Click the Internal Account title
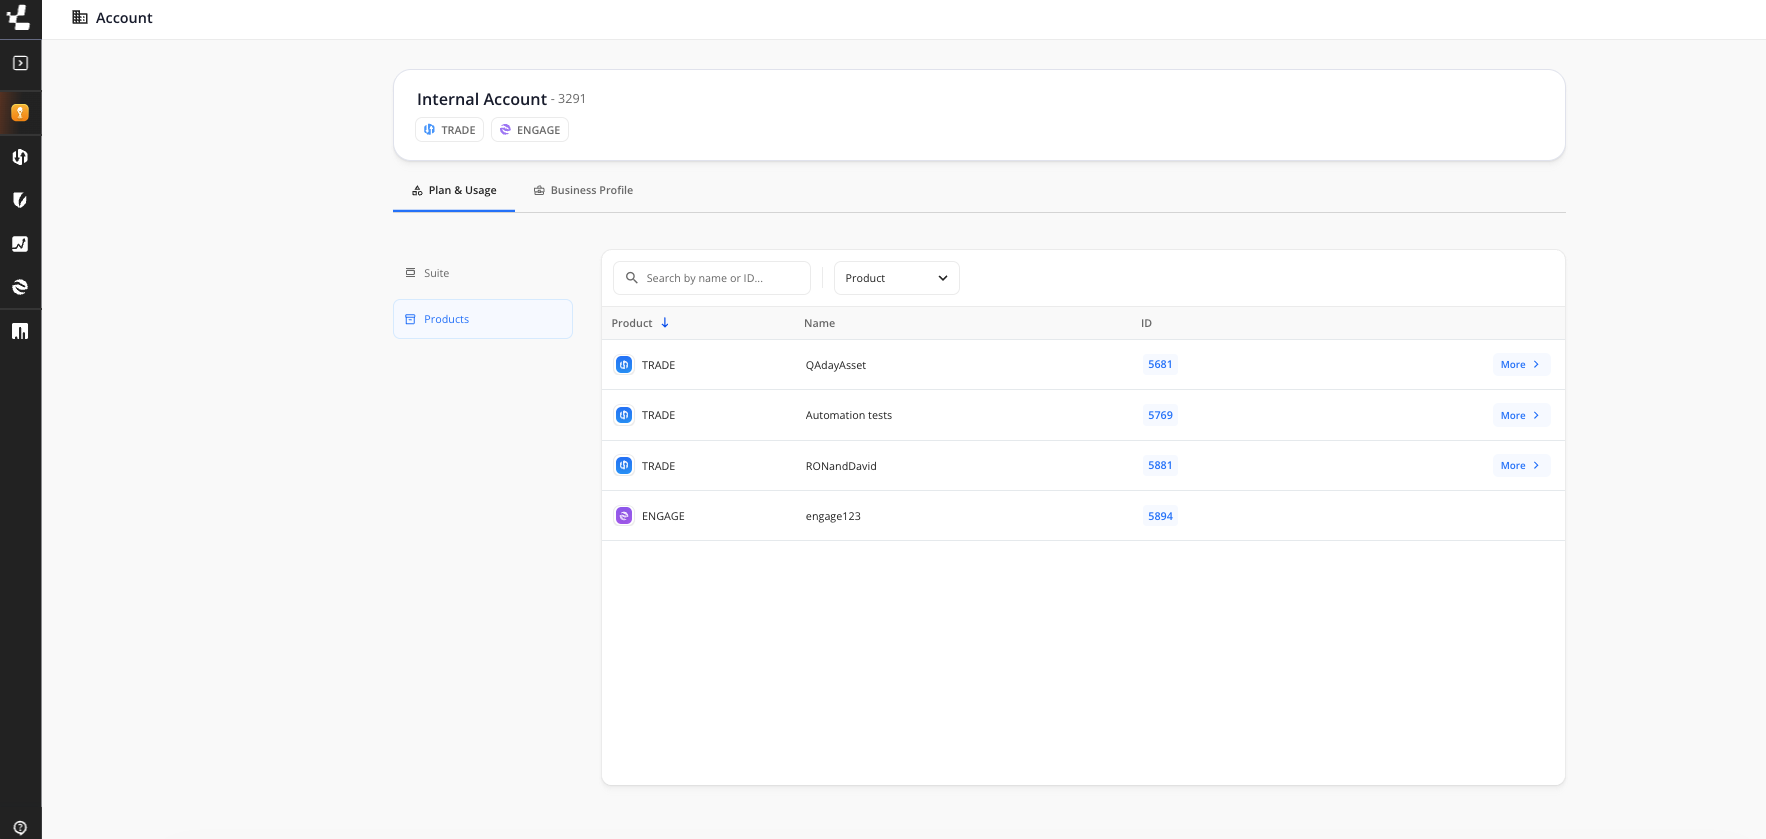 click(482, 99)
